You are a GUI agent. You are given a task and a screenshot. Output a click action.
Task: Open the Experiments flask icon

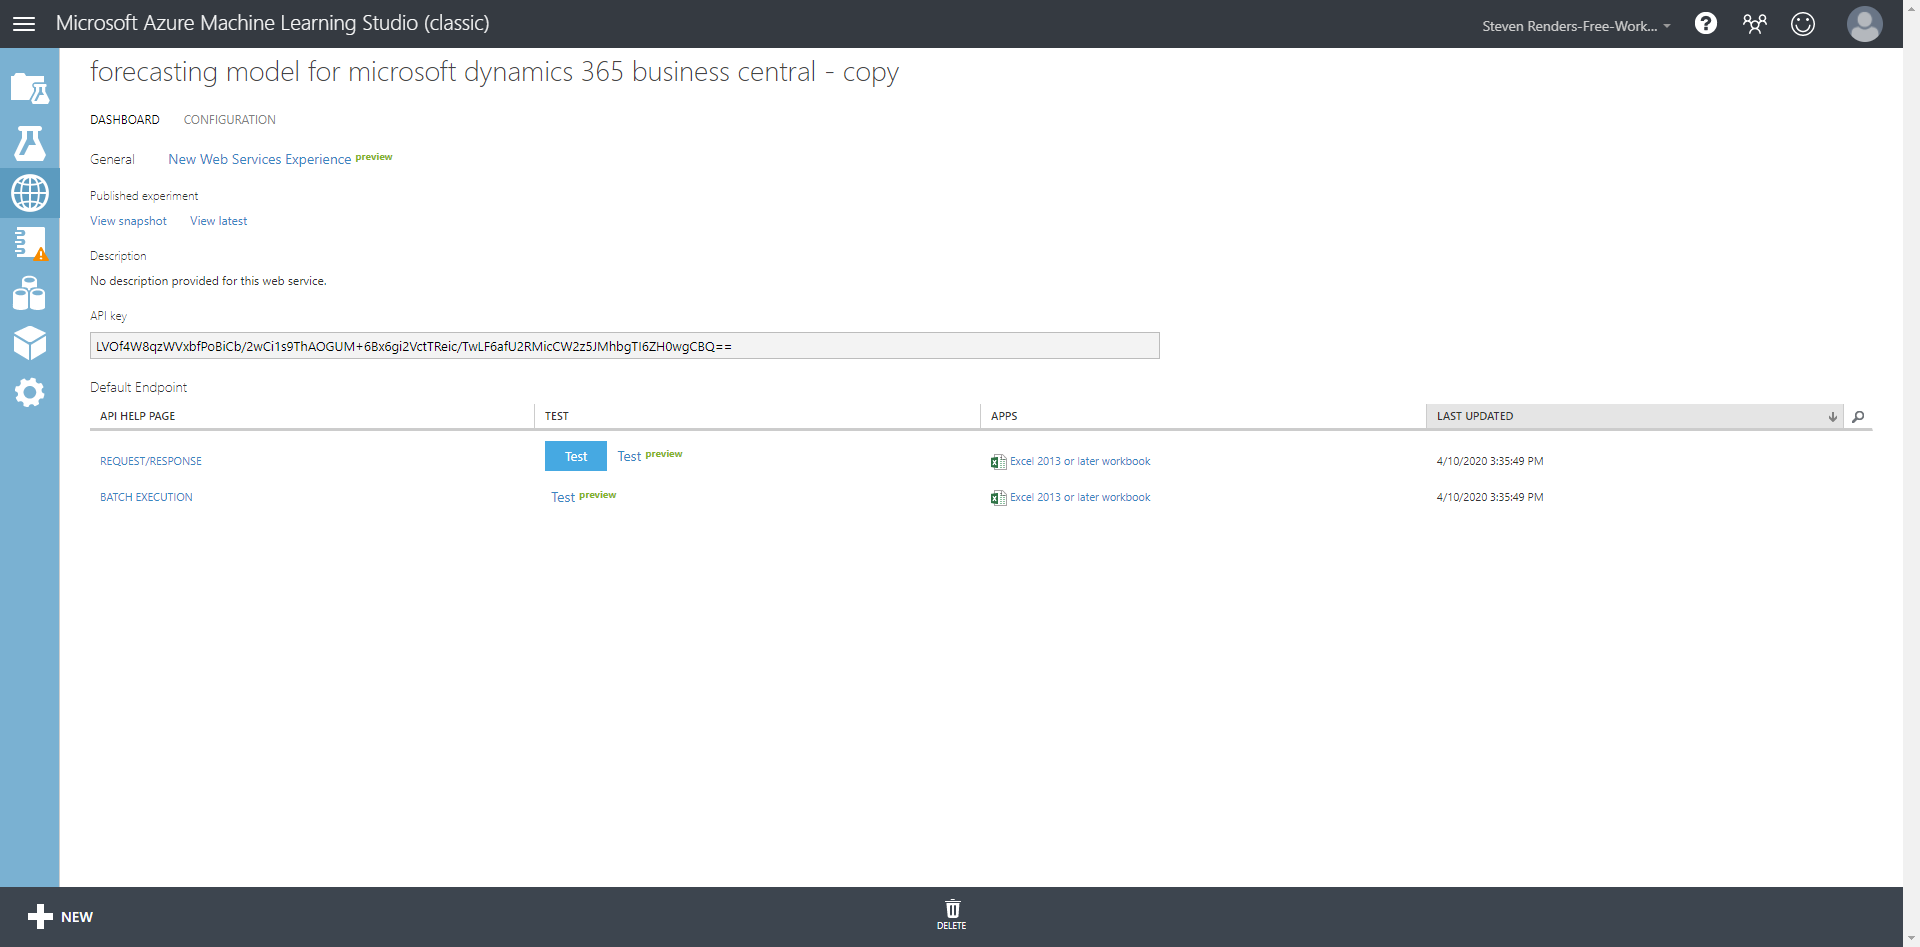tap(29, 143)
